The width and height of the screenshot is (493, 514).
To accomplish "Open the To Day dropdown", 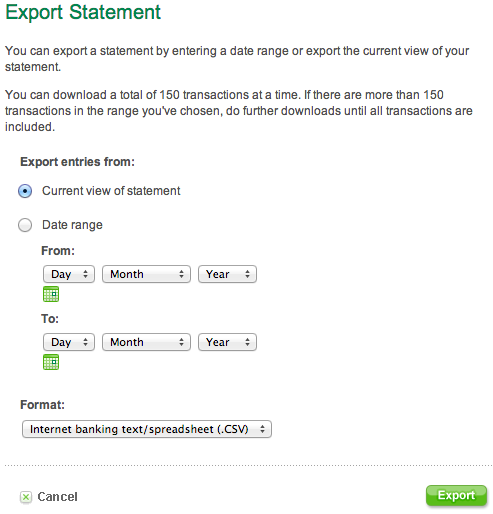I will coord(69,342).
